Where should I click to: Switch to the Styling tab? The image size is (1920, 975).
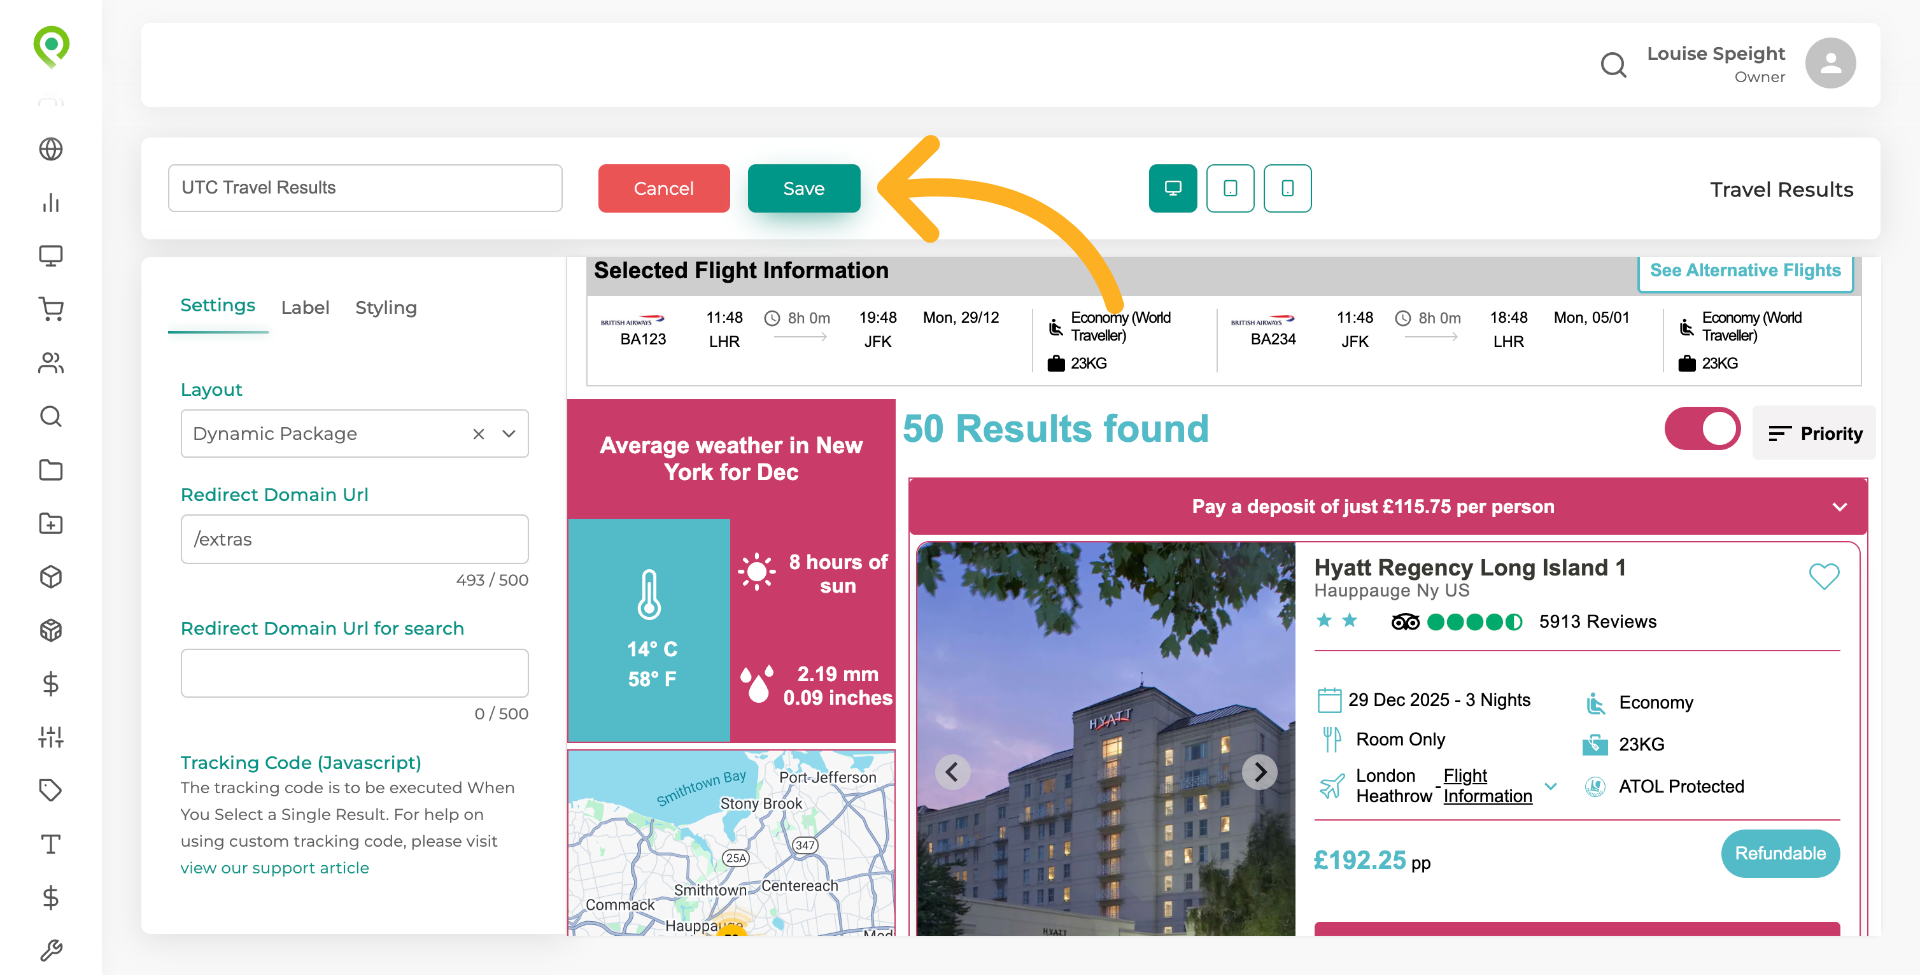coord(386,308)
